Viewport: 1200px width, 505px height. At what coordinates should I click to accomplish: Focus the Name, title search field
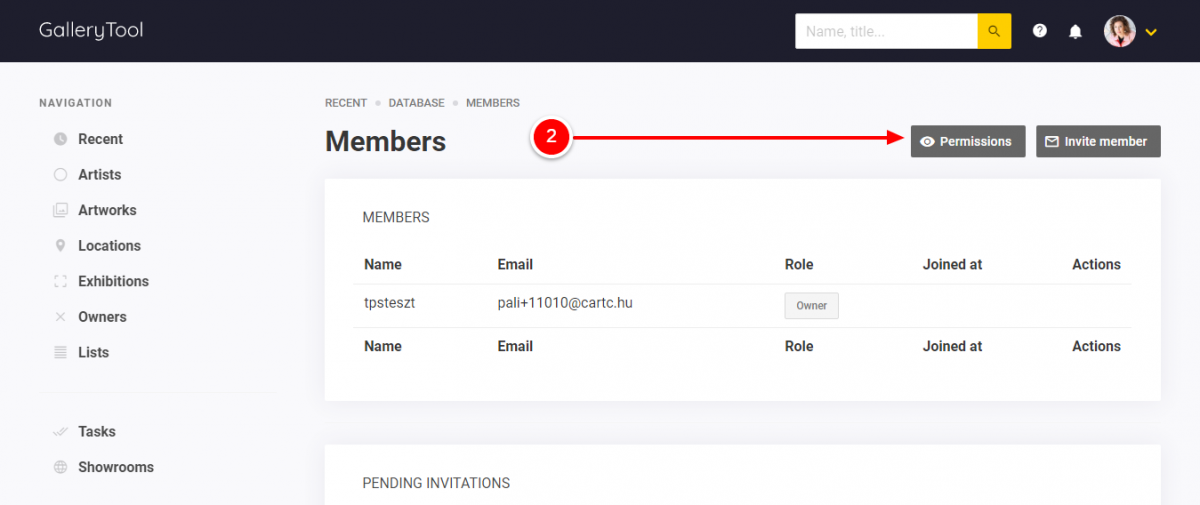pyautogui.click(x=886, y=31)
